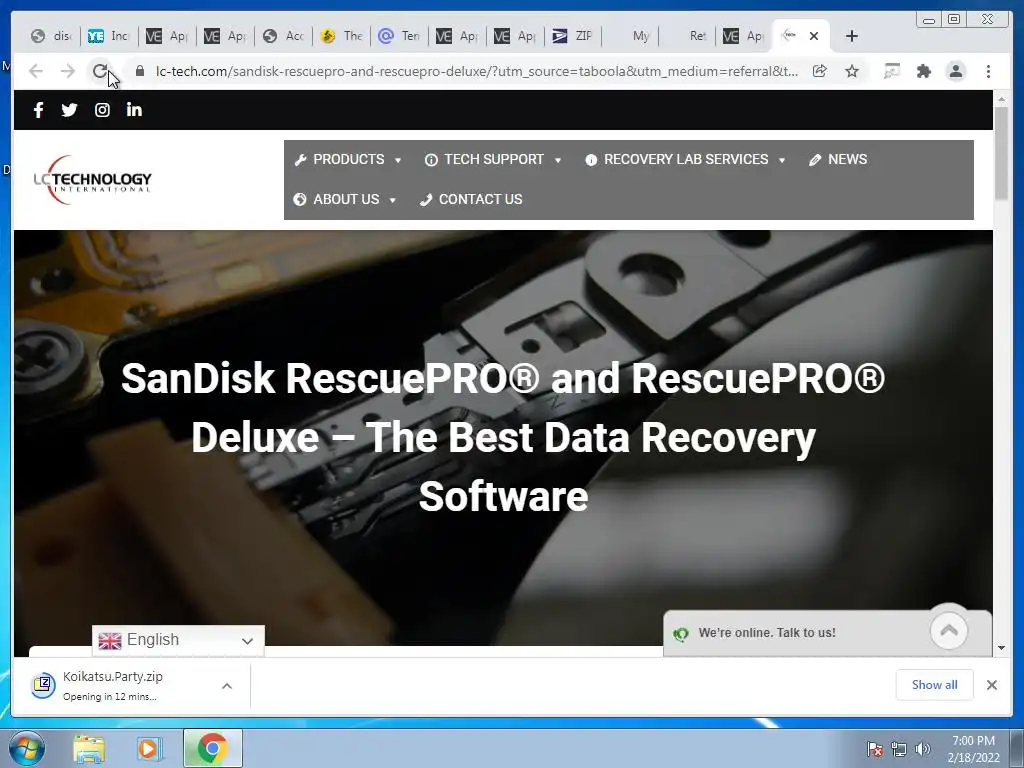Switch to the 'Ten' browser tab
Screen dimensions: 1024x768
pos(399,36)
